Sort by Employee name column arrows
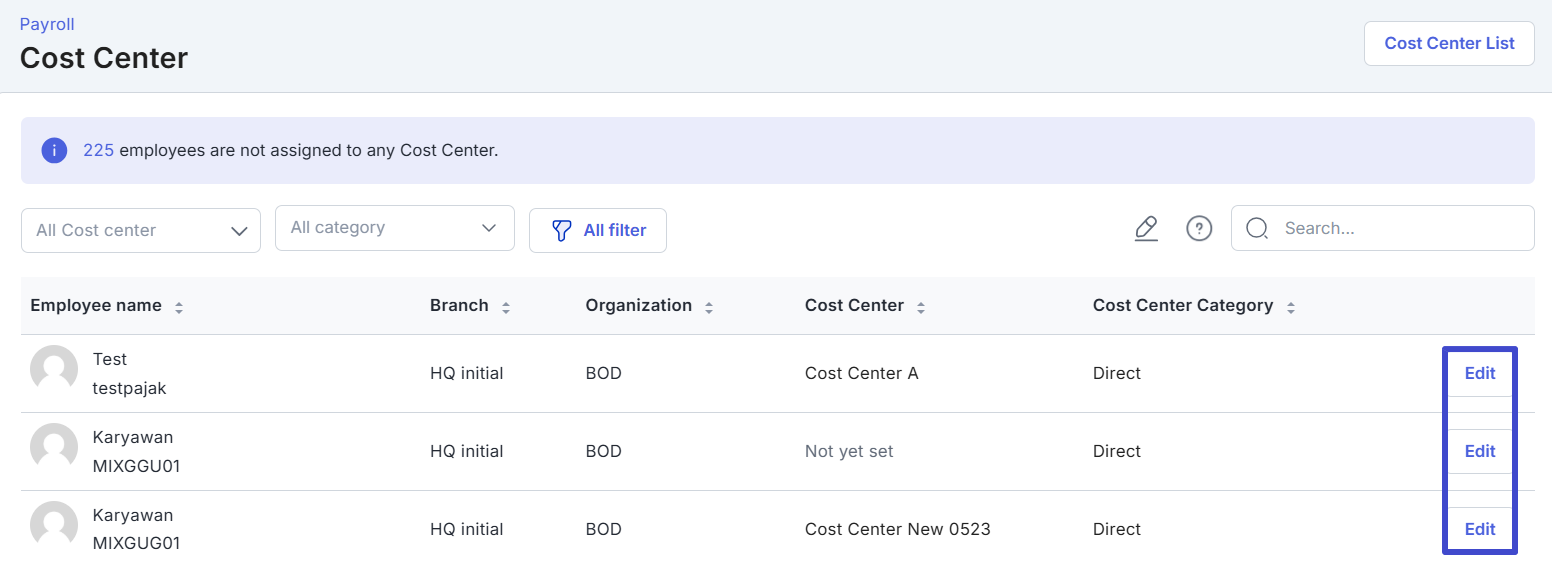This screenshot has width=1552, height=568. pos(179,307)
